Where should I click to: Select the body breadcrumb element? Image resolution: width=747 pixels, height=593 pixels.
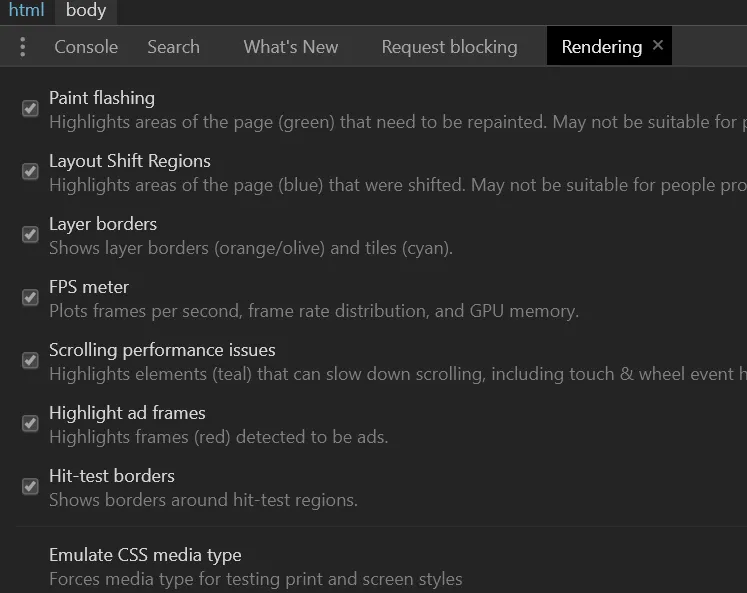pyautogui.click(x=86, y=11)
